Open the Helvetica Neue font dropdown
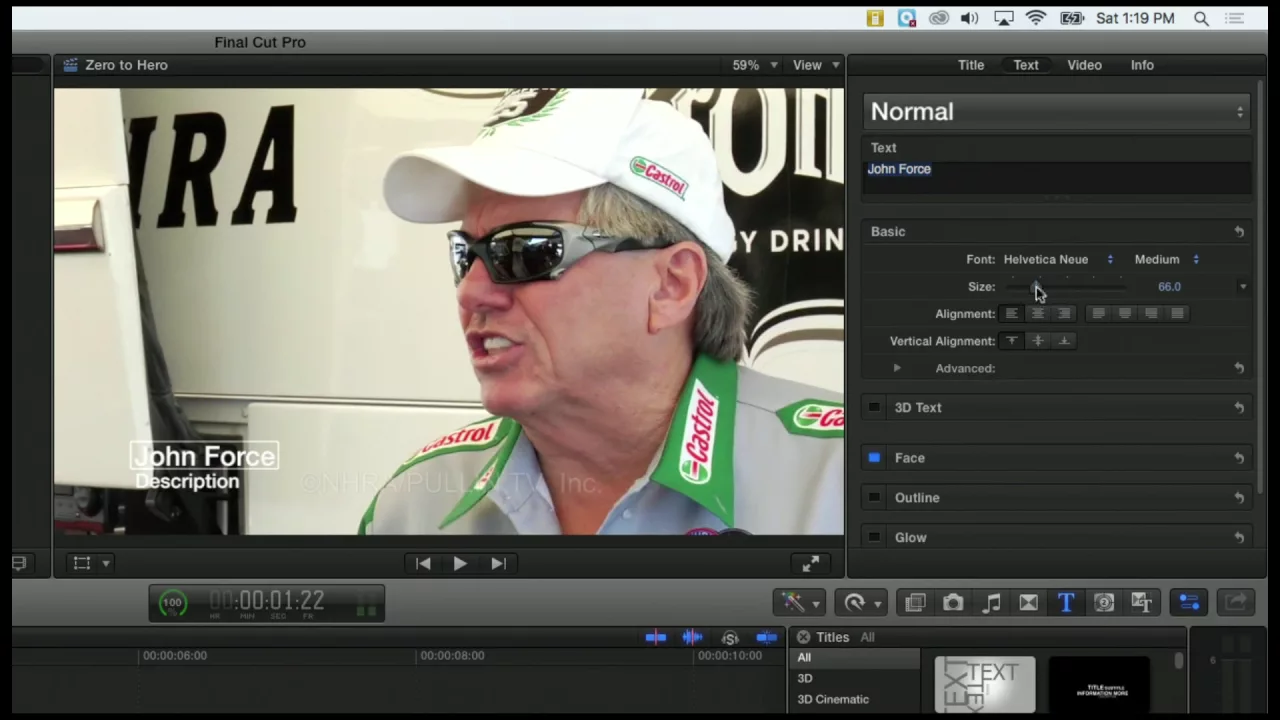 (1058, 260)
